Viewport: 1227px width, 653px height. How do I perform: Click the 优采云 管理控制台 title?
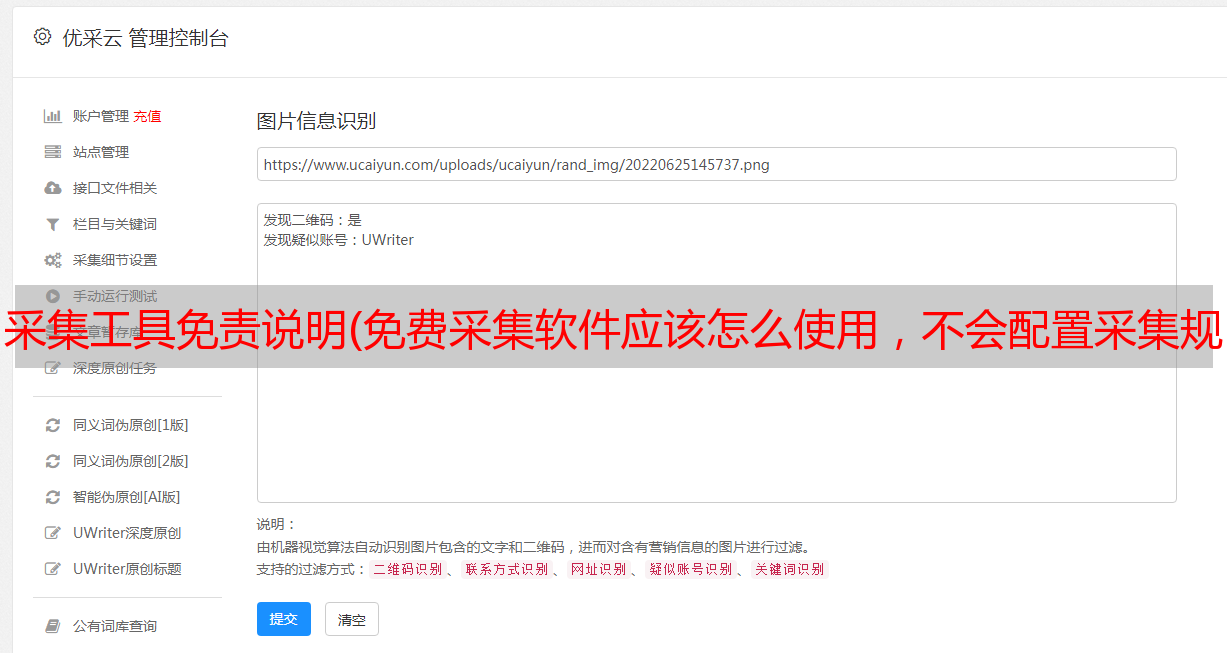(146, 38)
